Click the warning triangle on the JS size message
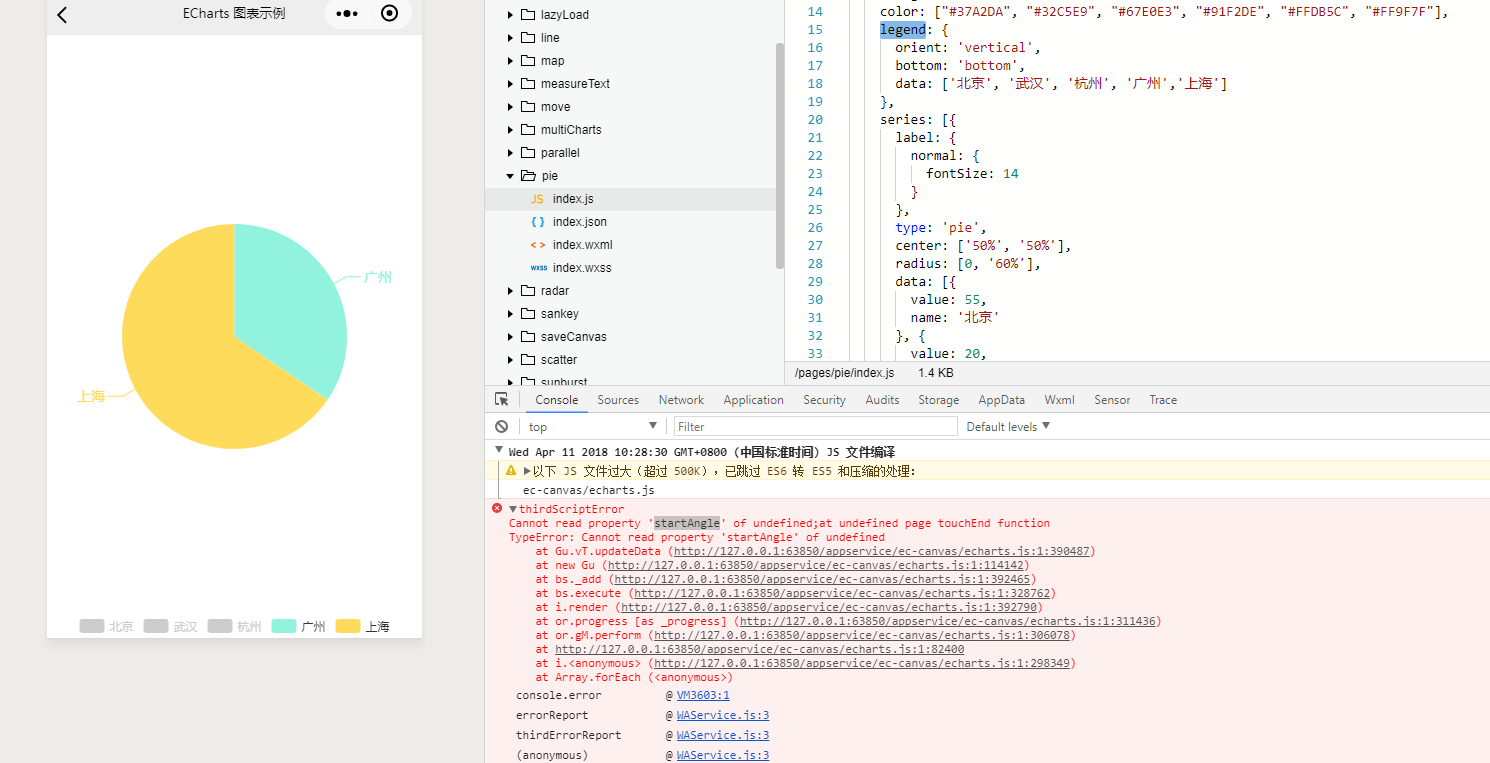This screenshot has height=763, width=1490. (512, 469)
